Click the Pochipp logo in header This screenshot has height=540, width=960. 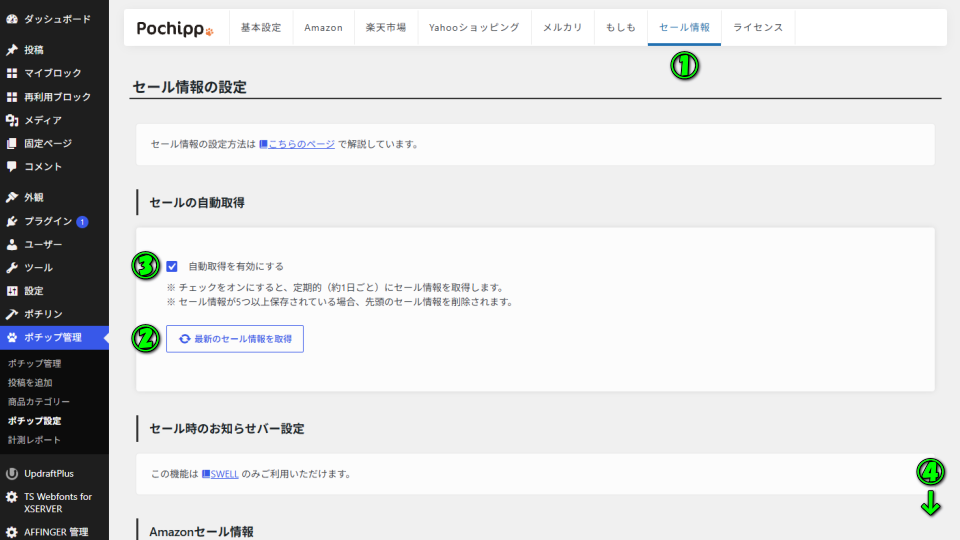click(x=175, y=28)
